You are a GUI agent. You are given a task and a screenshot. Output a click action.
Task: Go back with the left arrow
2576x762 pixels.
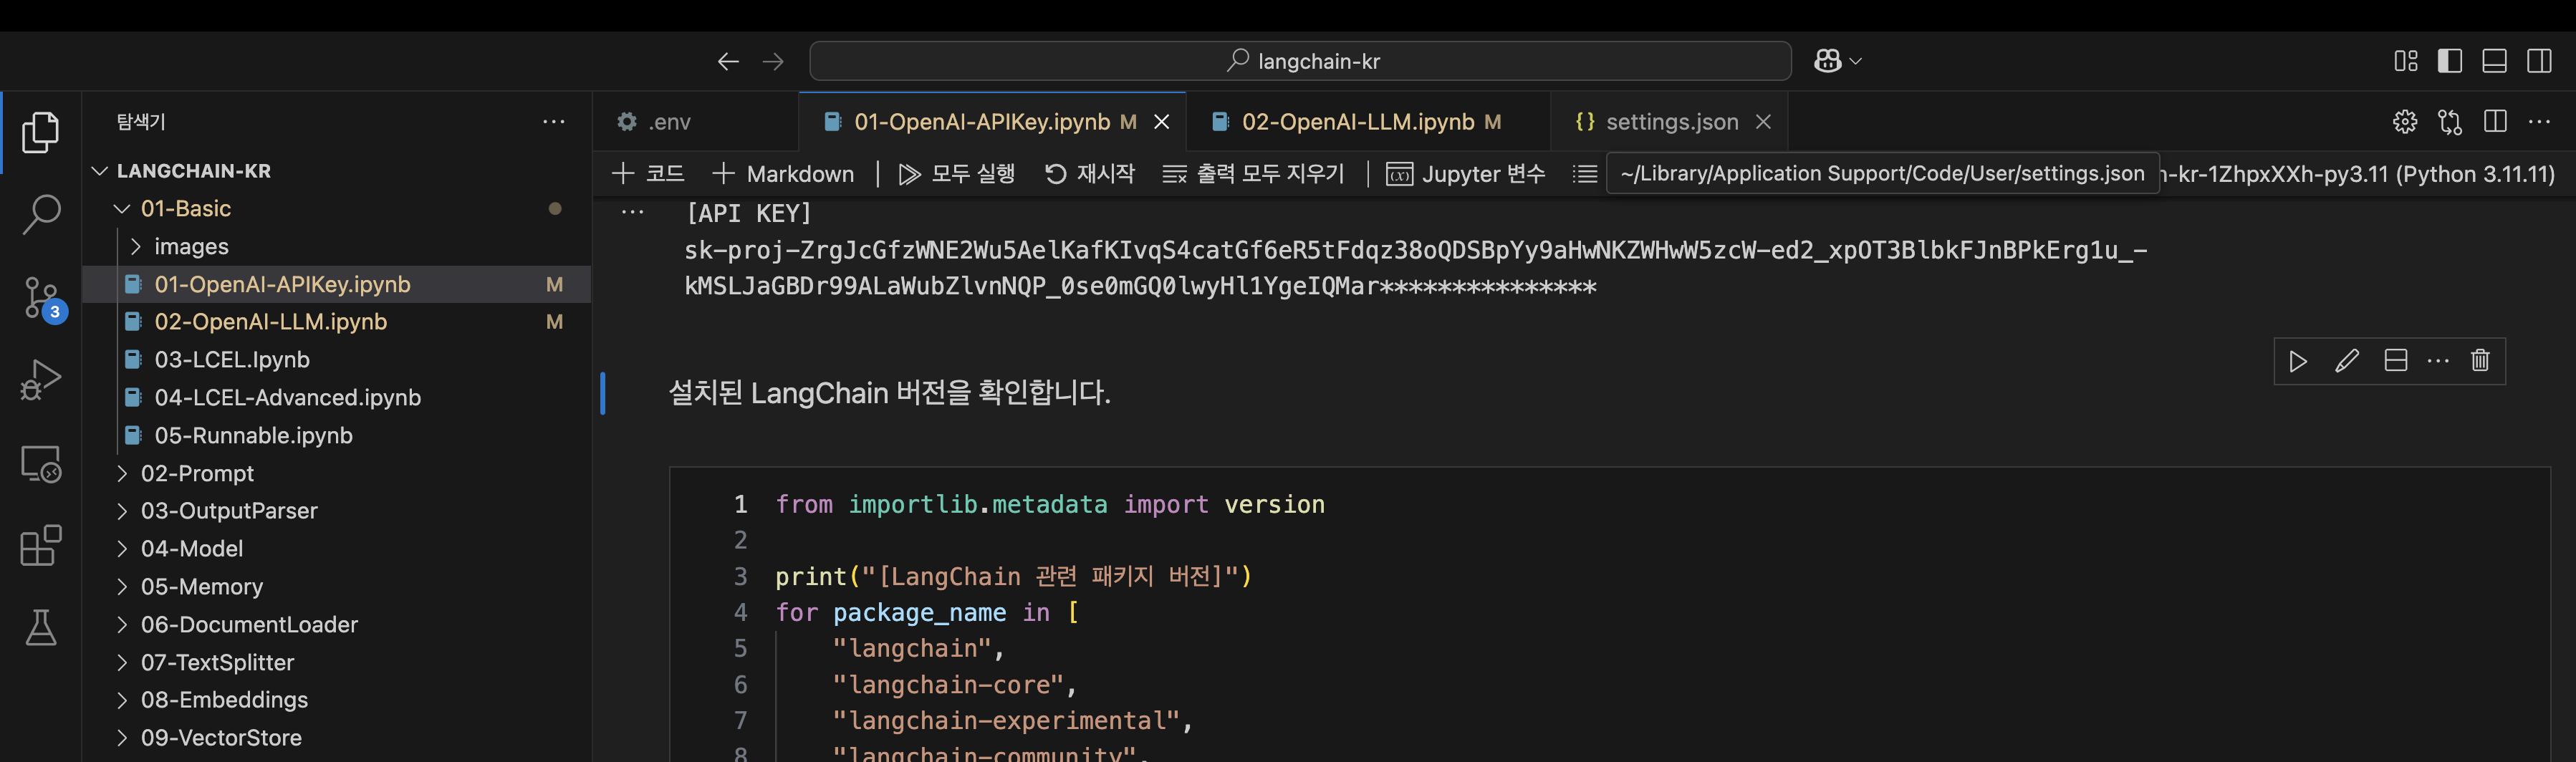(x=728, y=62)
